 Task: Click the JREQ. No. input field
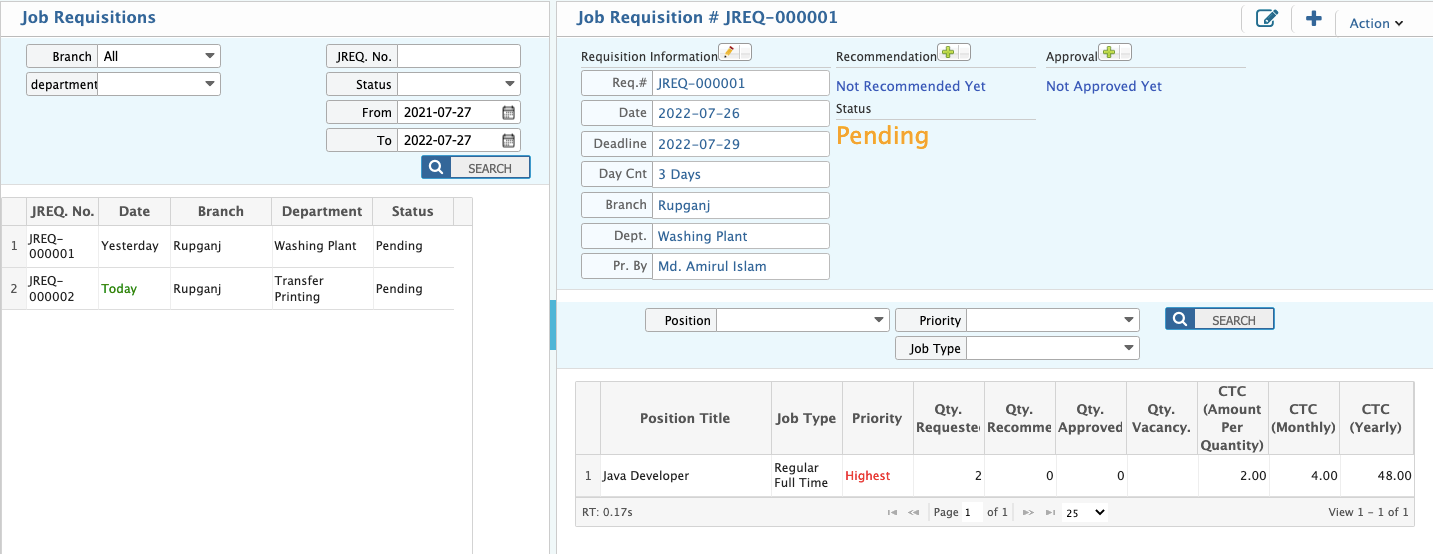pyautogui.click(x=459, y=56)
